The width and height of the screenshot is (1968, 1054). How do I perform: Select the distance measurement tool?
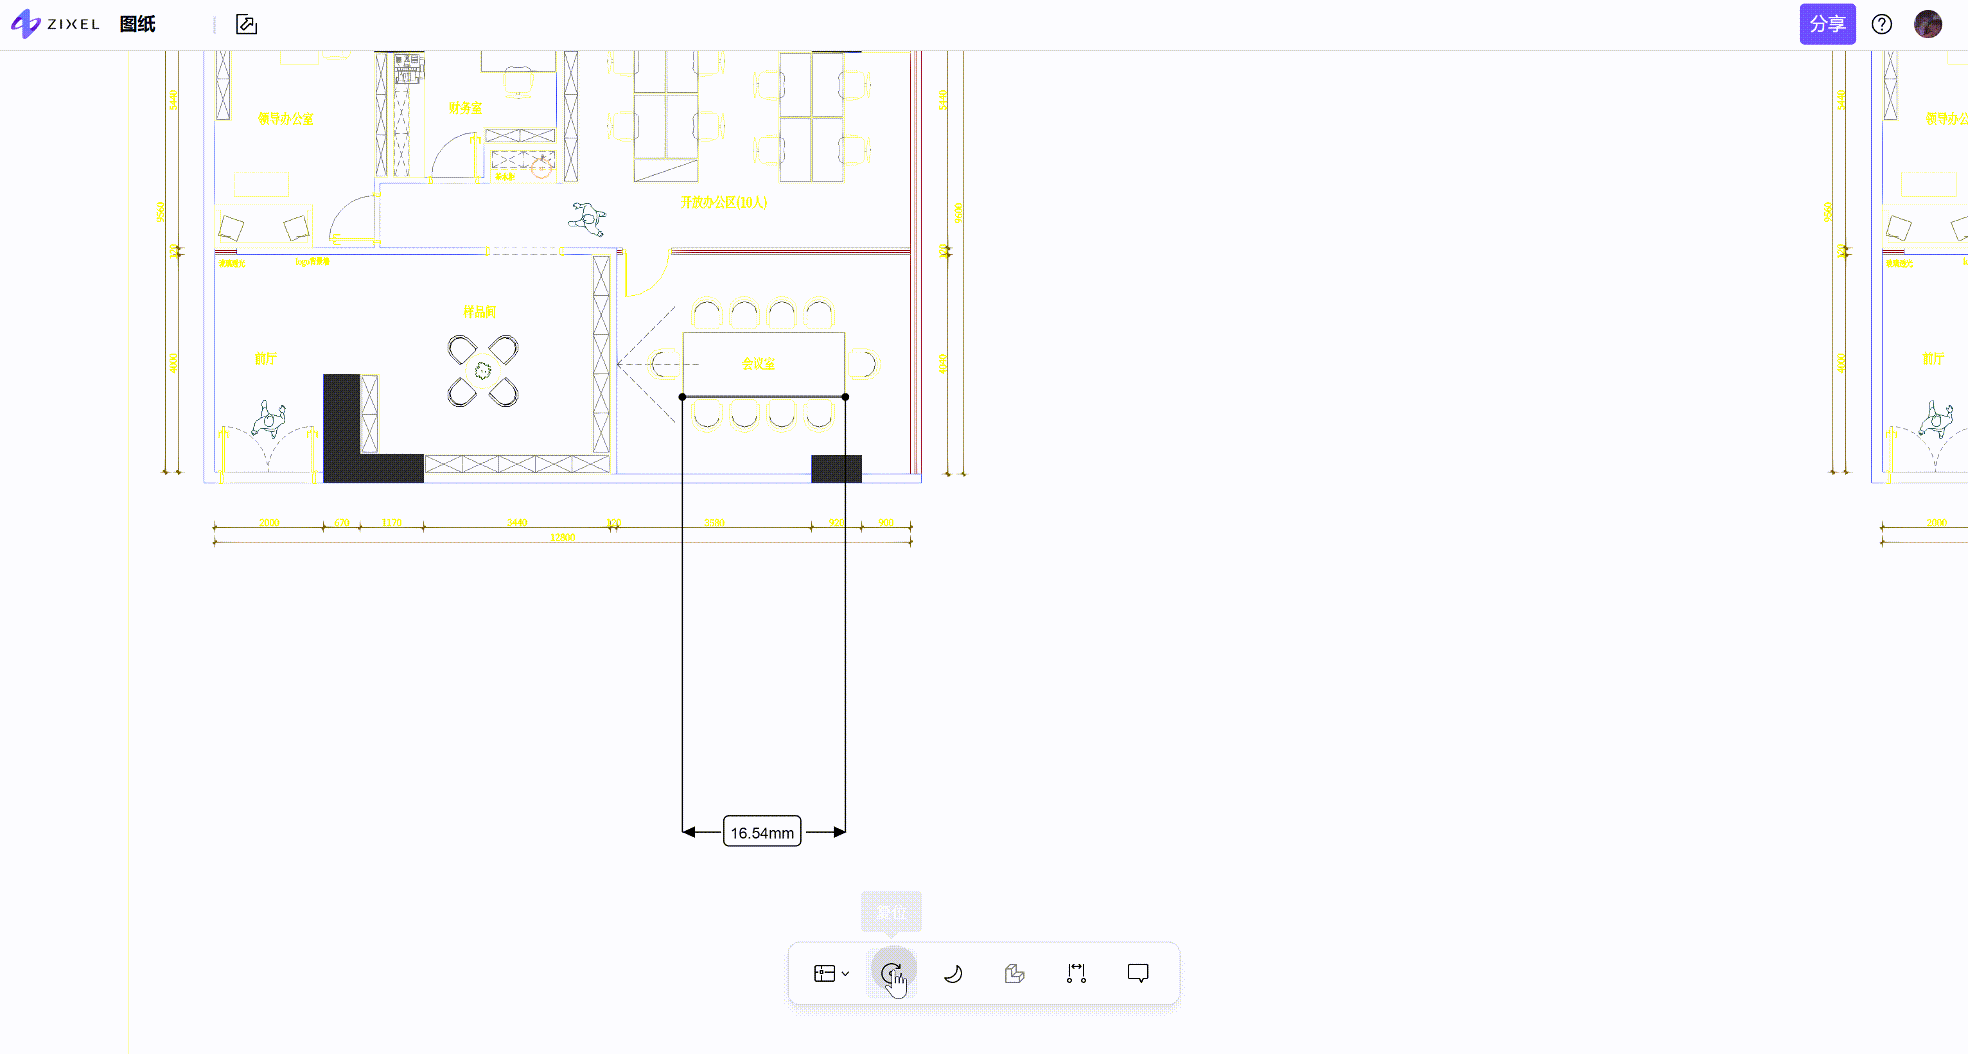point(1076,973)
